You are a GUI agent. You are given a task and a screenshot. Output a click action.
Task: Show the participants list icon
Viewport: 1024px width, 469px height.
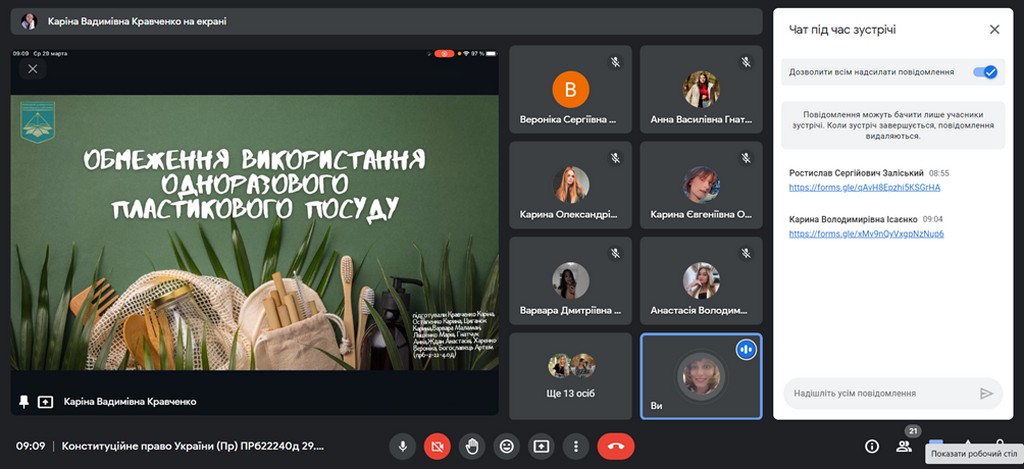click(x=905, y=446)
